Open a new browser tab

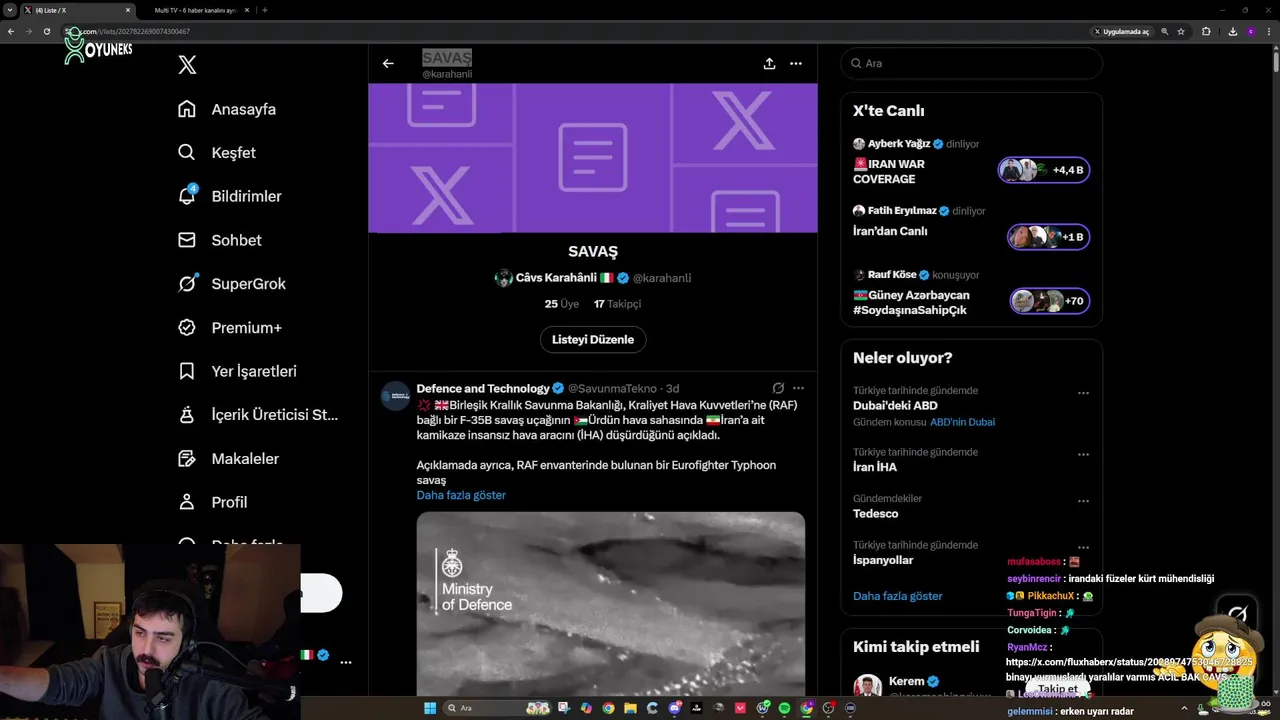[264, 10]
